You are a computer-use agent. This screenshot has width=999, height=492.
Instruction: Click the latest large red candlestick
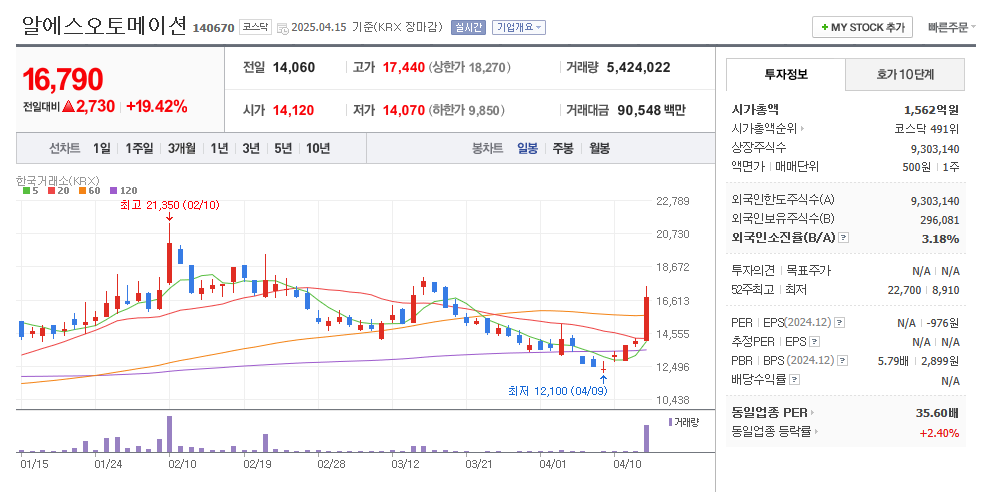[x=646, y=319]
